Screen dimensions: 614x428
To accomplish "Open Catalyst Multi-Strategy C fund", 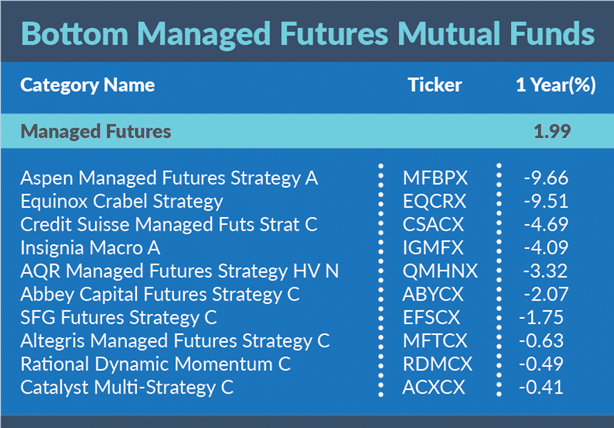I will [135, 386].
